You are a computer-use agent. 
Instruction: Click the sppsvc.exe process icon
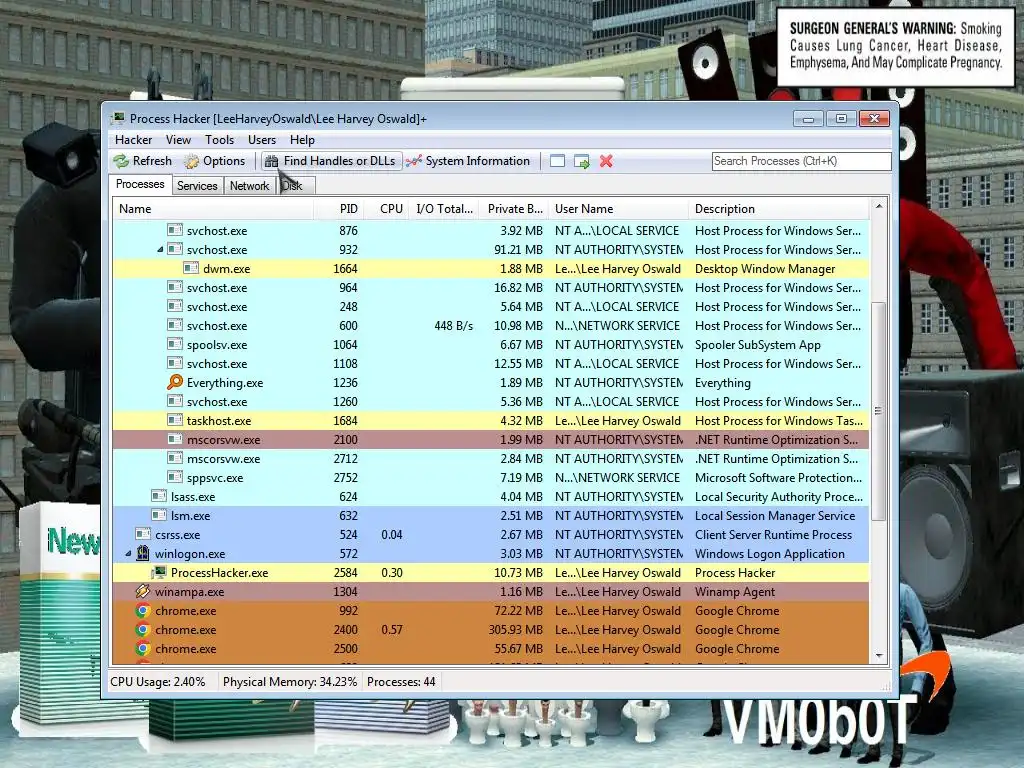pos(174,477)
